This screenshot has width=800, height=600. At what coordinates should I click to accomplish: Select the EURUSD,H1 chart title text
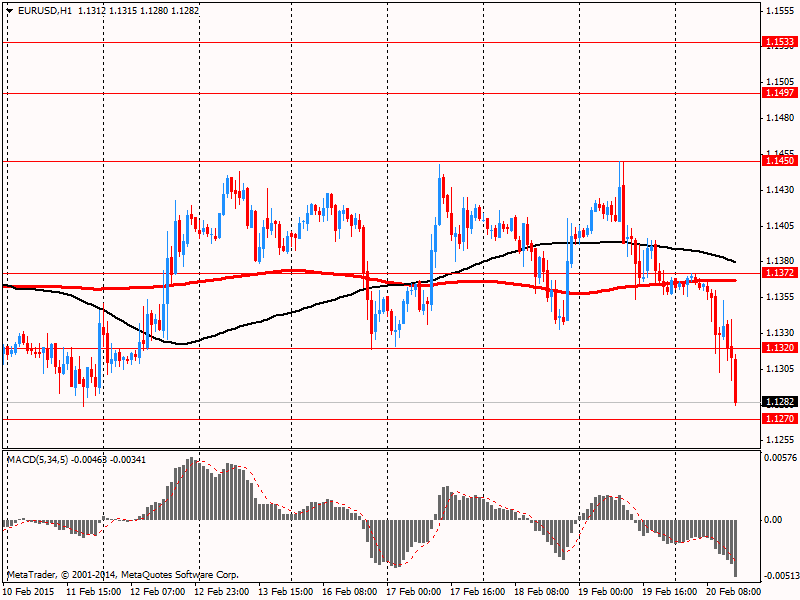click(45, 10)
